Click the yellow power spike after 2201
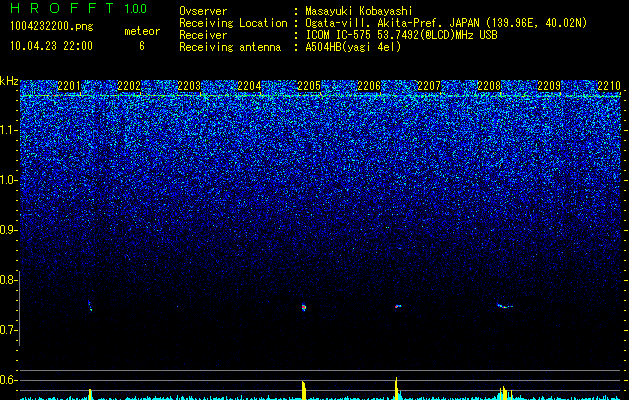629x400 pixels. pyautogui.click(x=90, y=394)
